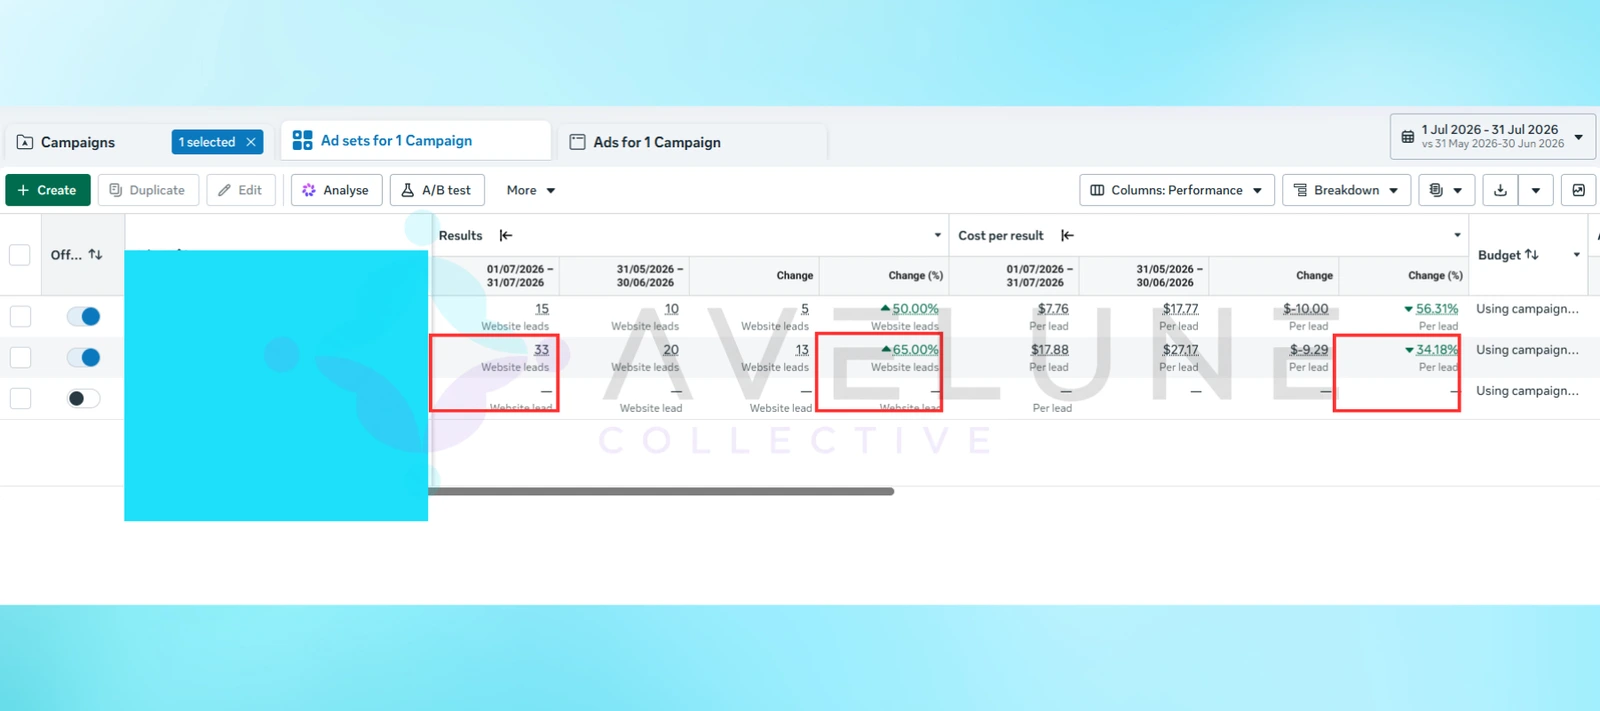Click the 56.31% cost change value
Screen dimensions: 1600x711
[x=1437, y=309]
